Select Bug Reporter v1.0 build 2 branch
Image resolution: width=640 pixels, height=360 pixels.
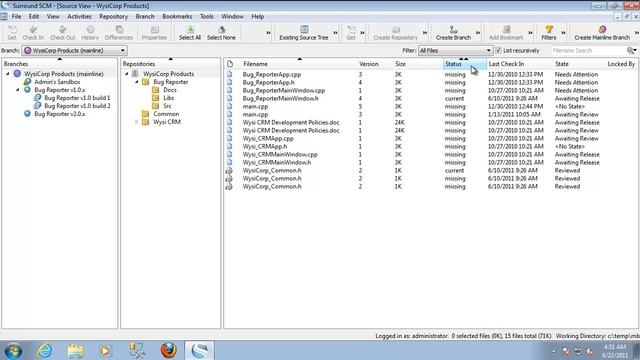[x=77, y=106]
